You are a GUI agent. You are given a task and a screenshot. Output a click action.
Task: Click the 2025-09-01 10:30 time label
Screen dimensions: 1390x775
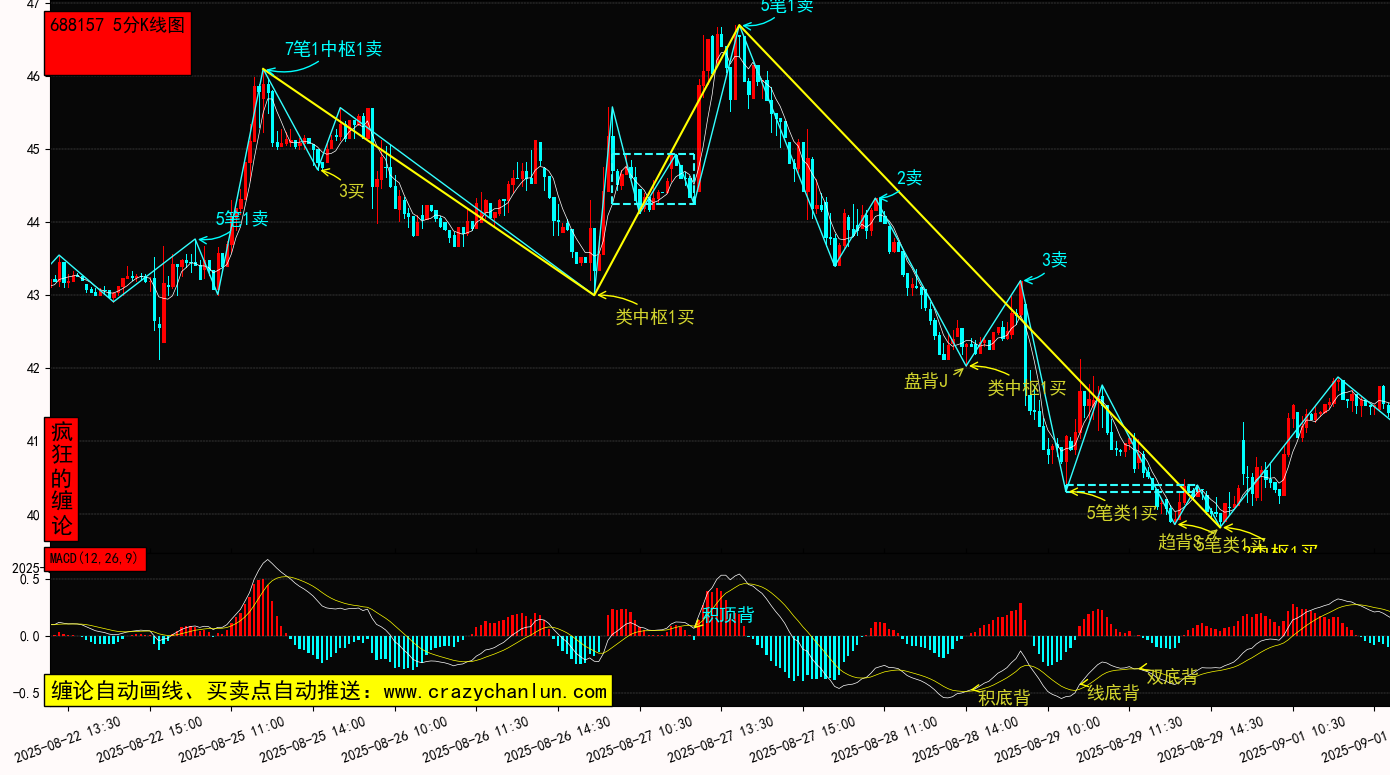(x=1294, y=739)
